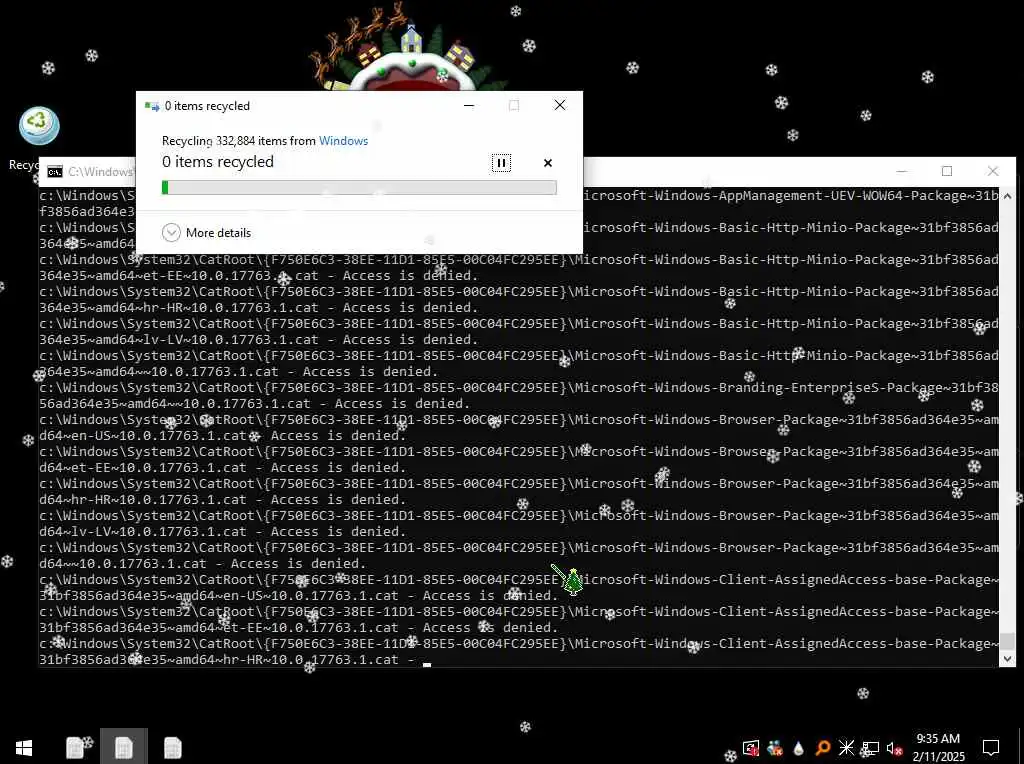Viewport: 1024px width, 764px height.
Task: Click the Branding-EnterpriseS-Package text in console
Action: coord(825,388)
